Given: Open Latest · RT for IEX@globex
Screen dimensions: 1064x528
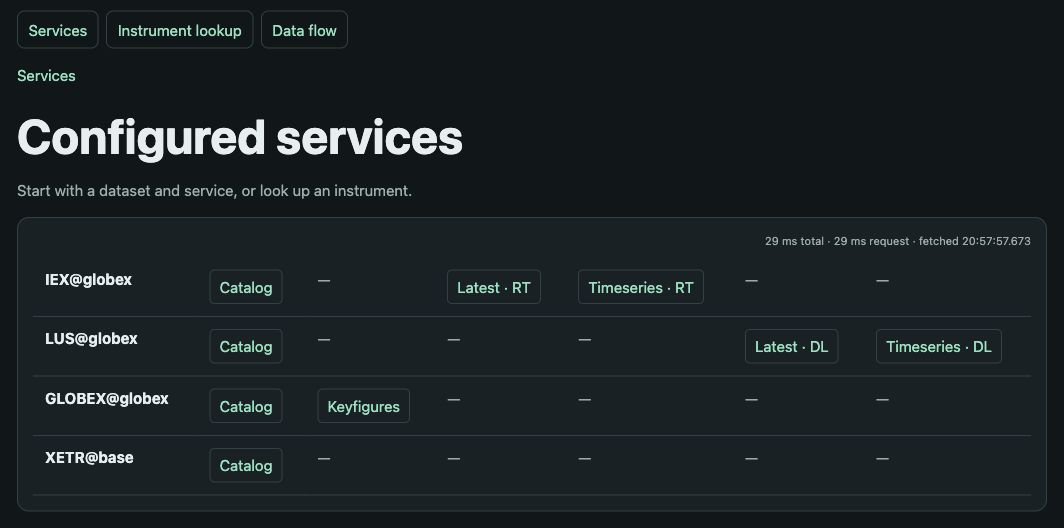Looking at the screenshot, I should click(x=494, y=287).
